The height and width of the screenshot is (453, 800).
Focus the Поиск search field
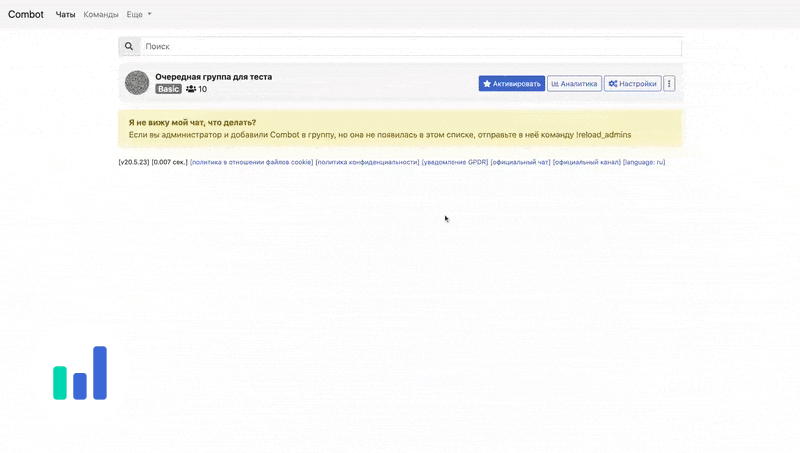tap(411, 46)
